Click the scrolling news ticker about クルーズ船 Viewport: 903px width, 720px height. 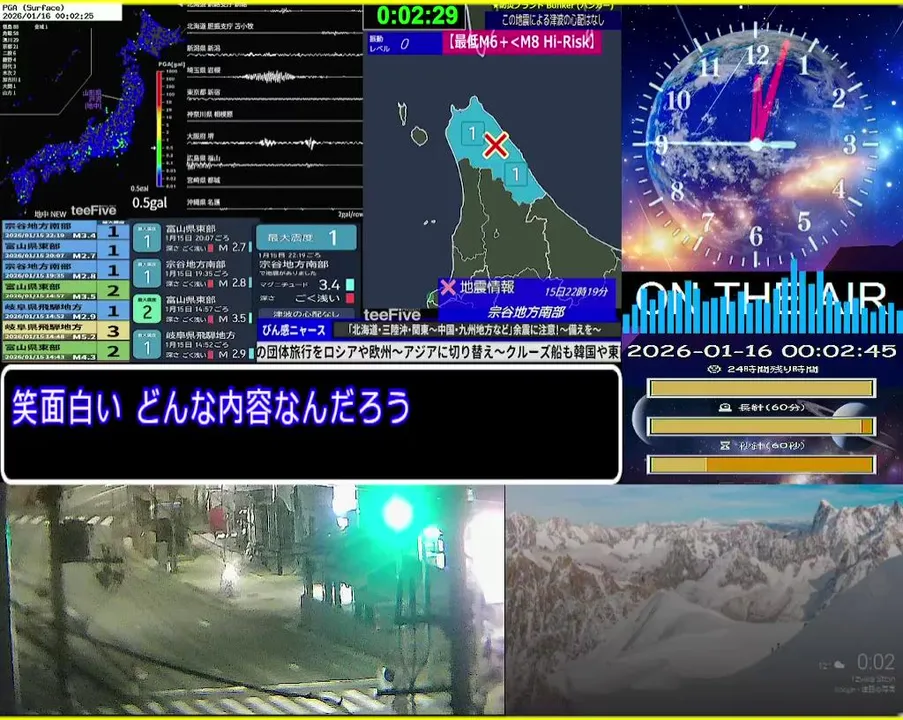pyautogui.click(x=438, y=351)
